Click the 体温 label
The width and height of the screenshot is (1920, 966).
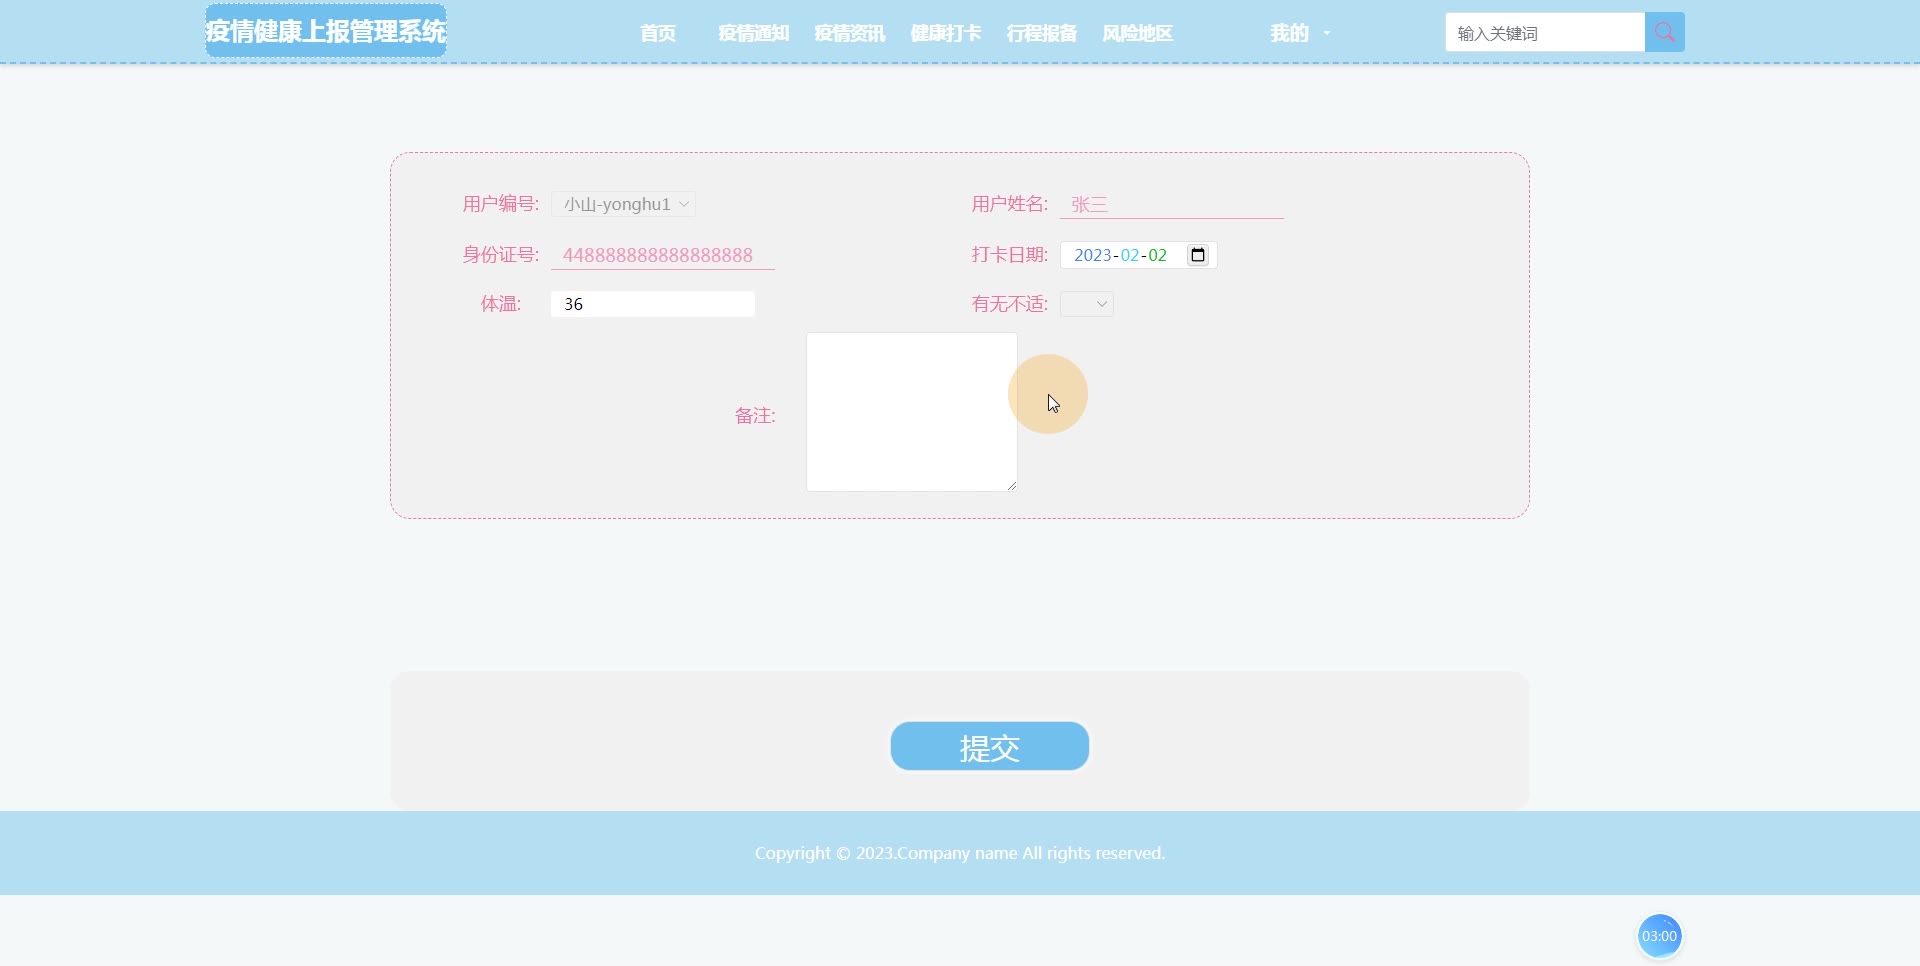click(501, 304)
